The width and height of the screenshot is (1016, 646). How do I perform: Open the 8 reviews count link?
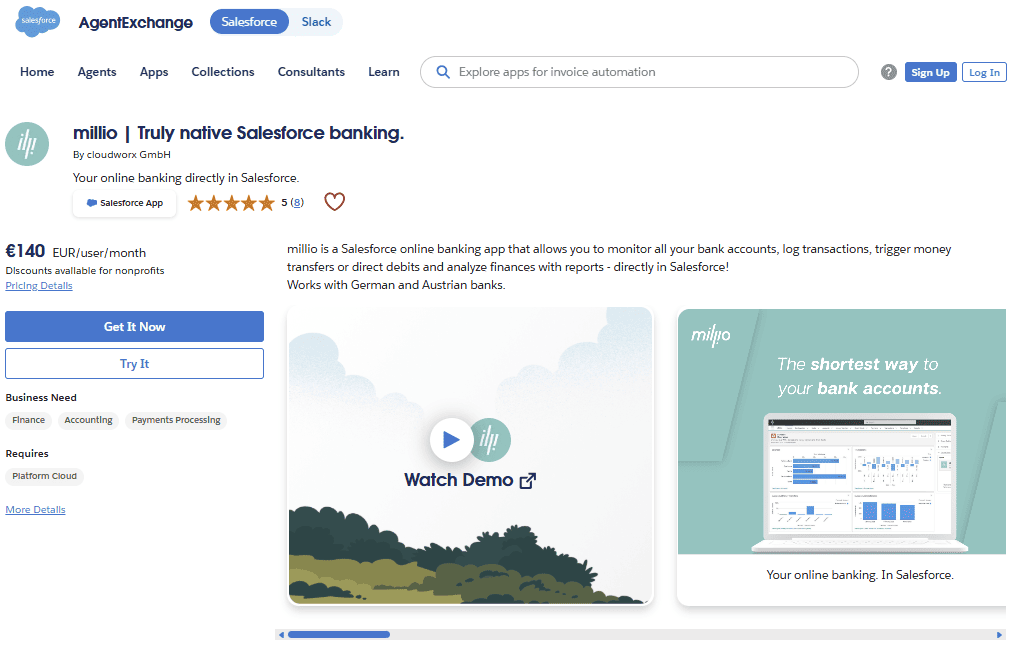tap(297, 203)
